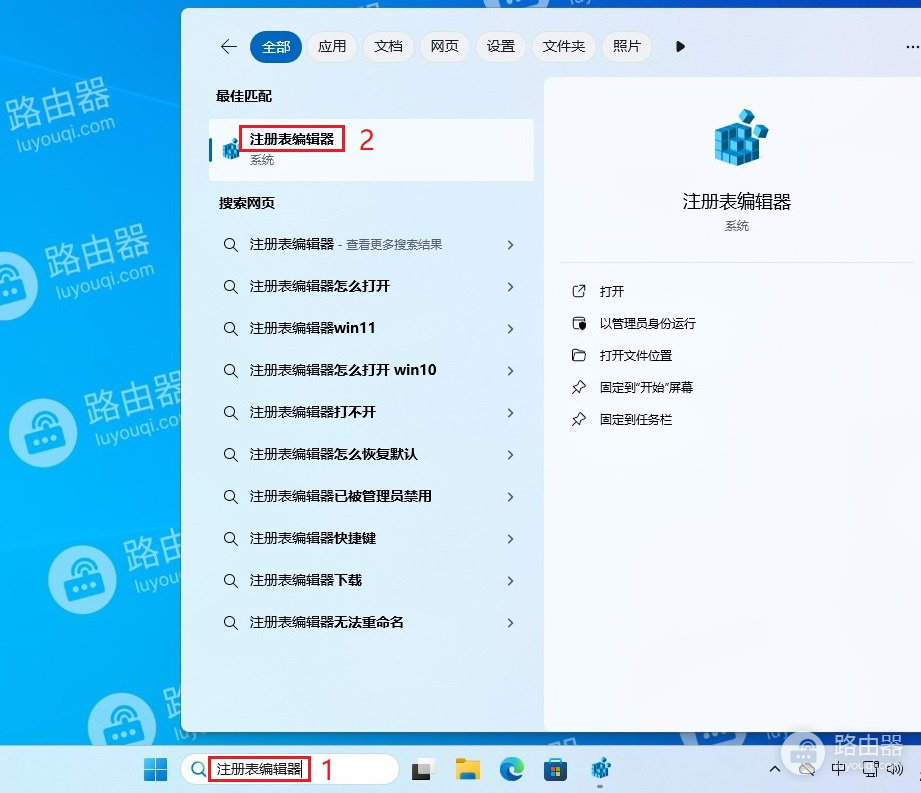Open Task View on the taskbar

coord(422,770)
